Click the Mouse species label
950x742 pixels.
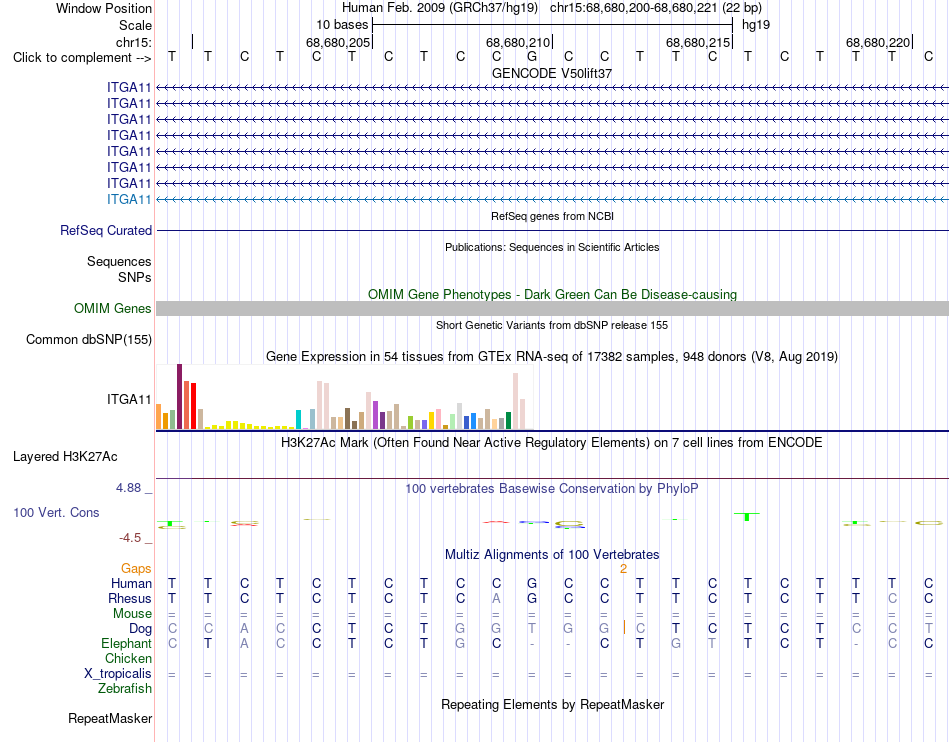click(x=132, y=614)
